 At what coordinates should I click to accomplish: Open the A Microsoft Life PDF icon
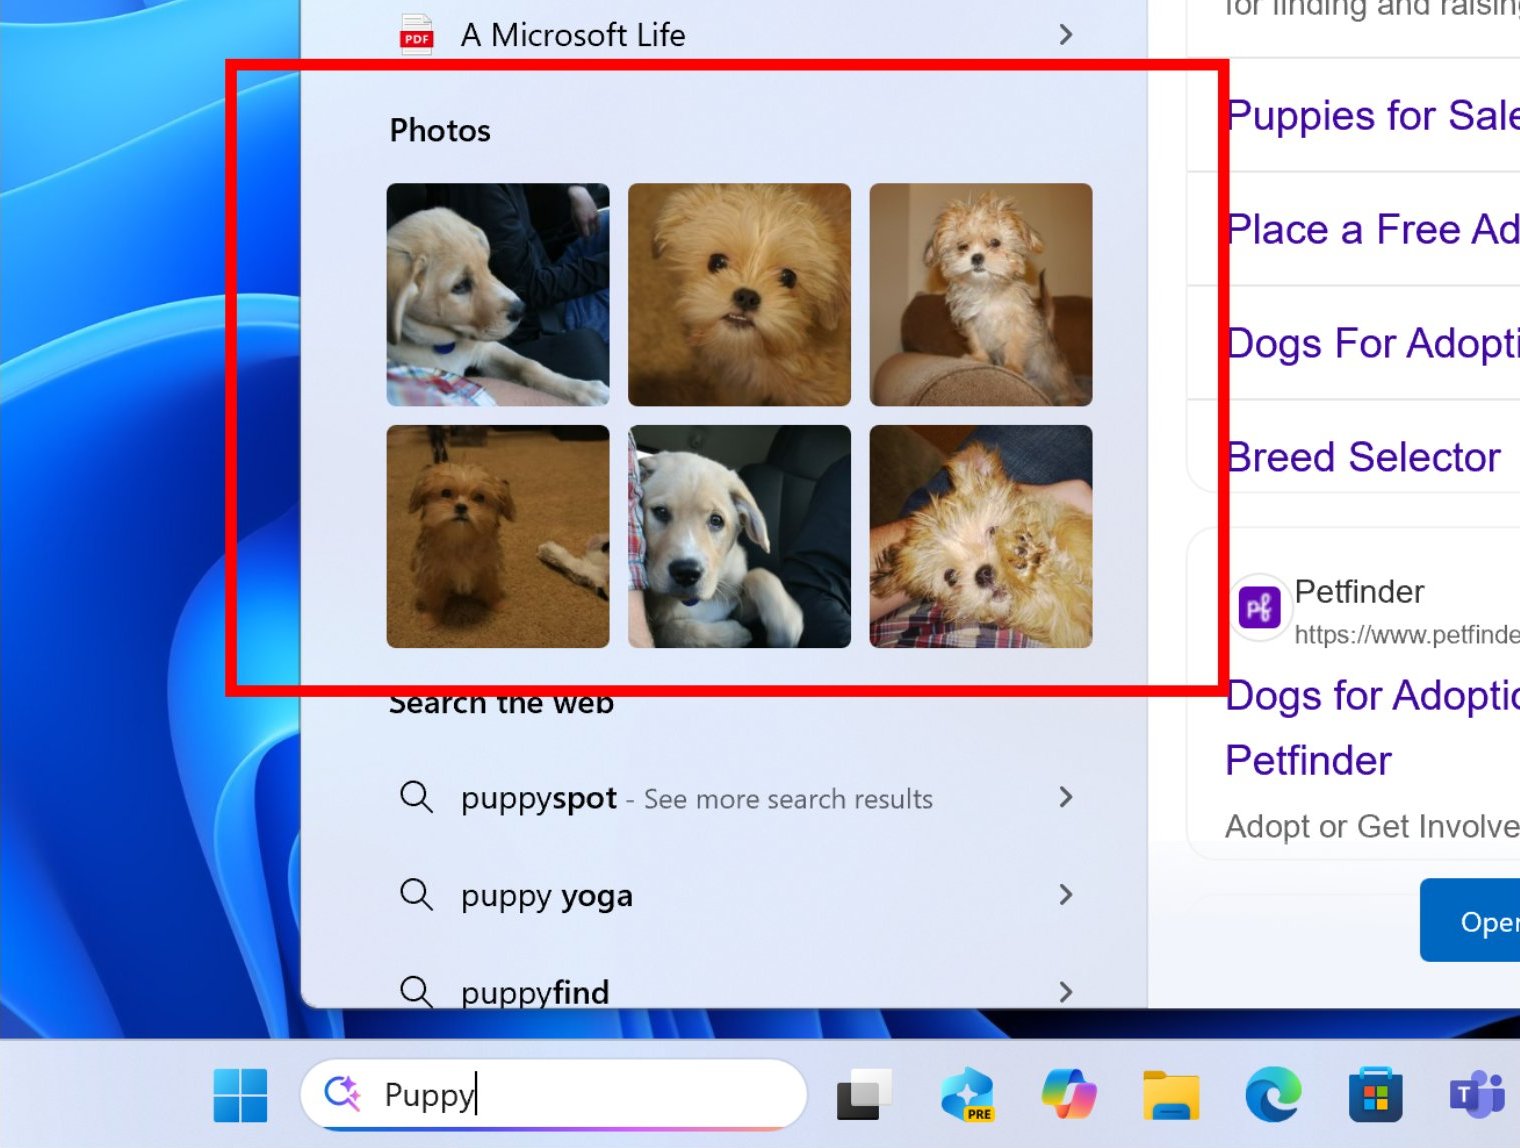[x=415, y=34]
